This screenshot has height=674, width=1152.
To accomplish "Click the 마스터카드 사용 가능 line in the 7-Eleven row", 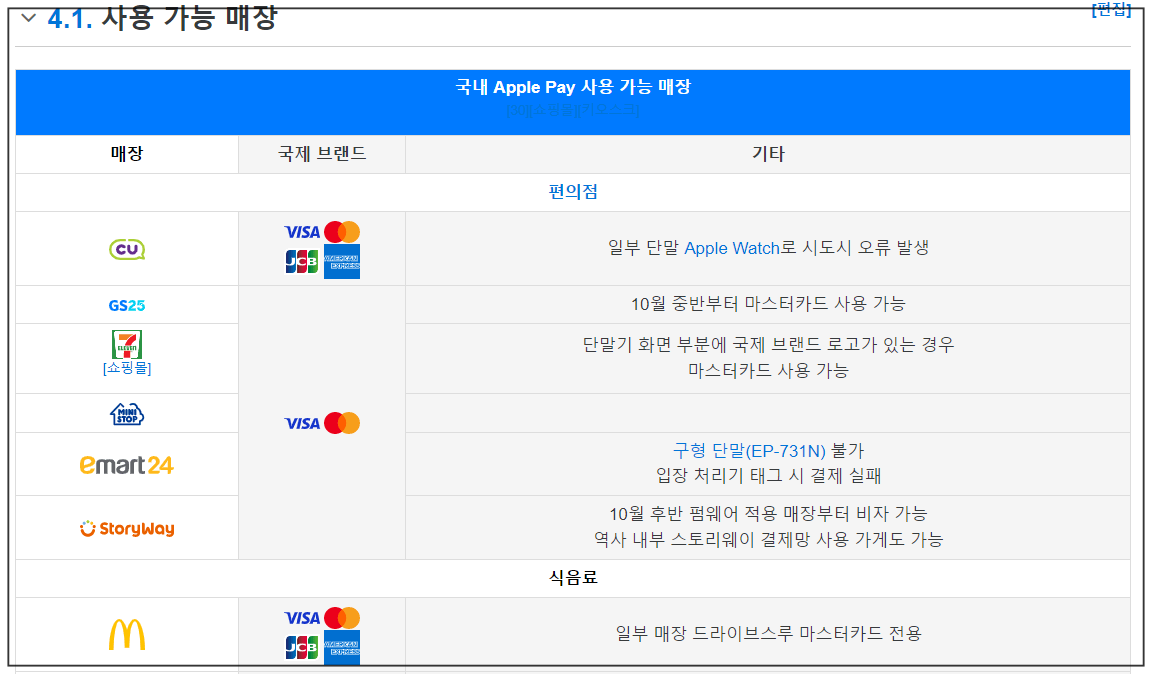I will [x=768, y=370].
